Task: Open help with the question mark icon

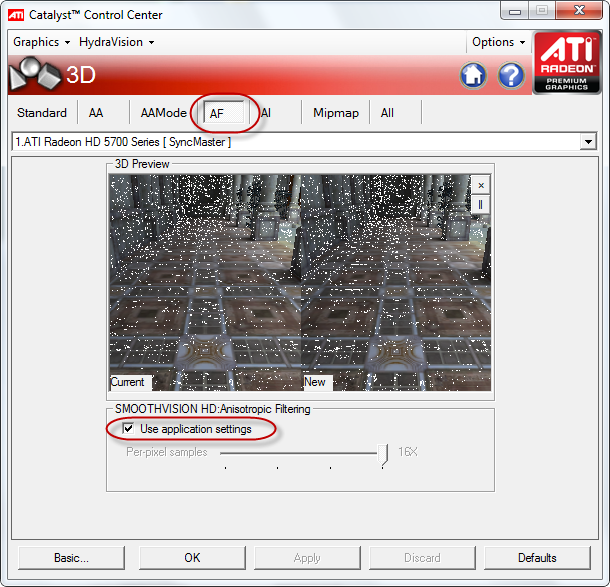Action: pos(511,75)
